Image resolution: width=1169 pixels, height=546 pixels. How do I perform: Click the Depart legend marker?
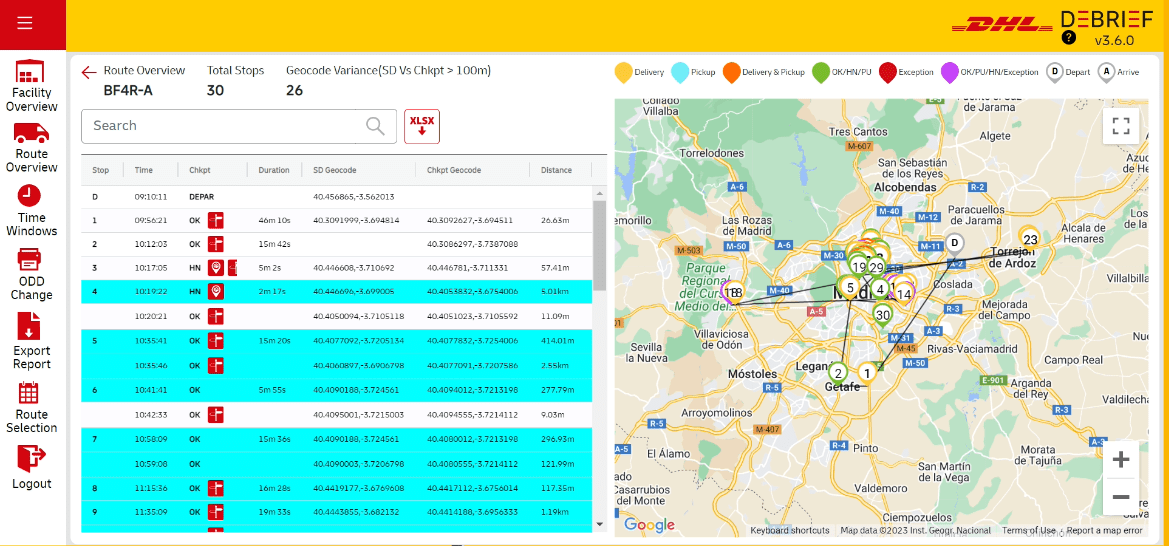[1054, 72]
